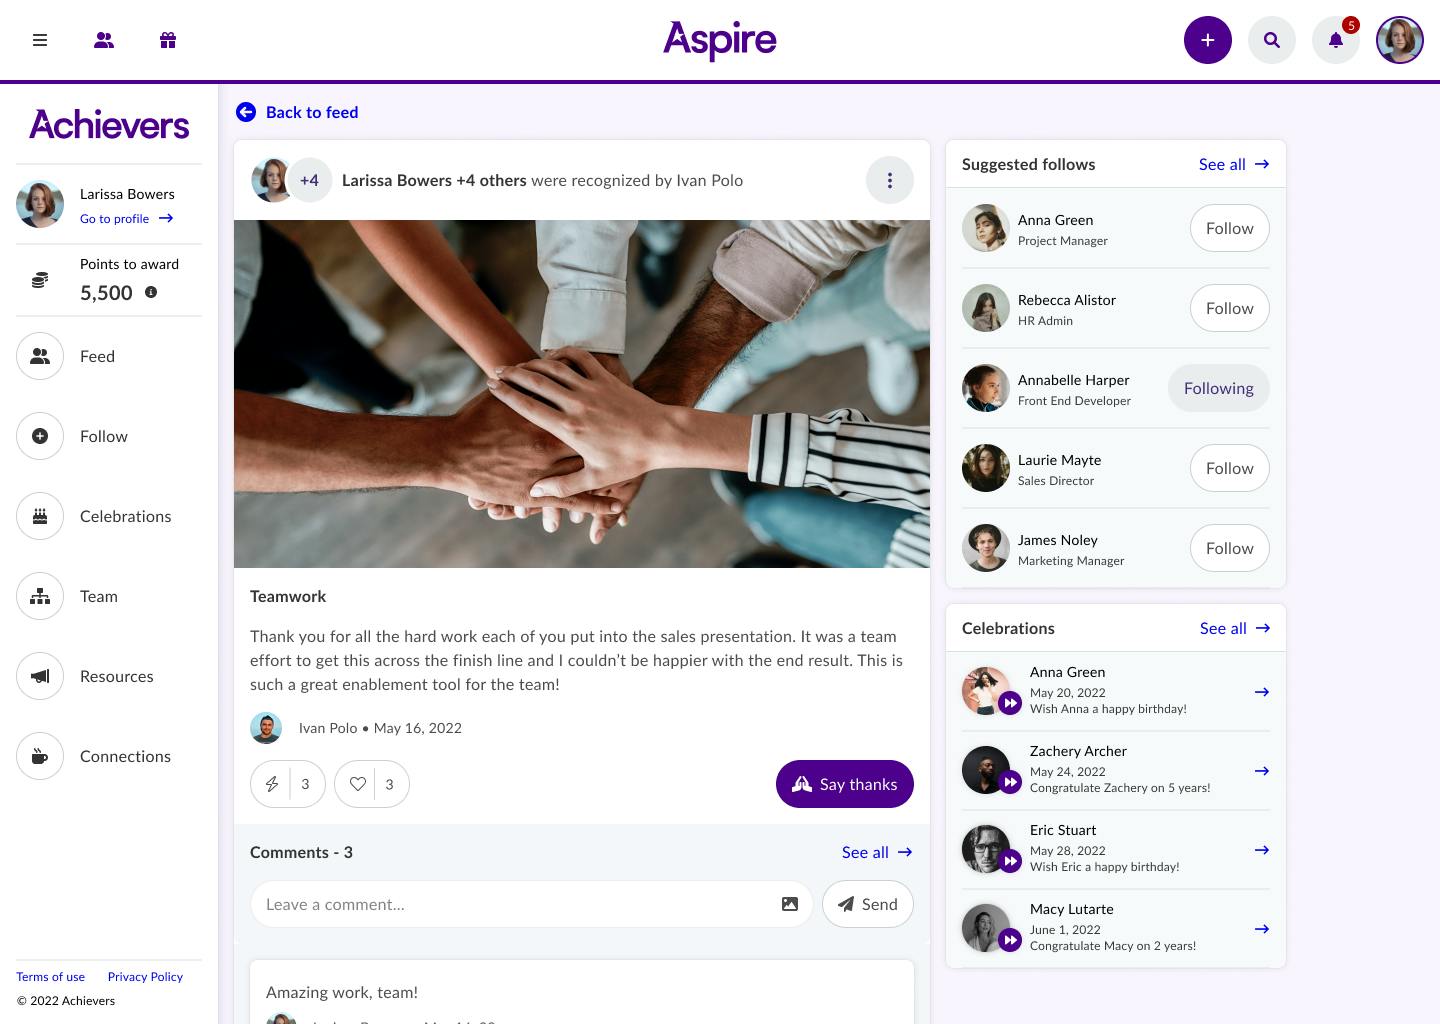The width and height of the screenshot is (1440, 1024).
Task: Click the gift rewards icon in header
Action: pos(168,40)
